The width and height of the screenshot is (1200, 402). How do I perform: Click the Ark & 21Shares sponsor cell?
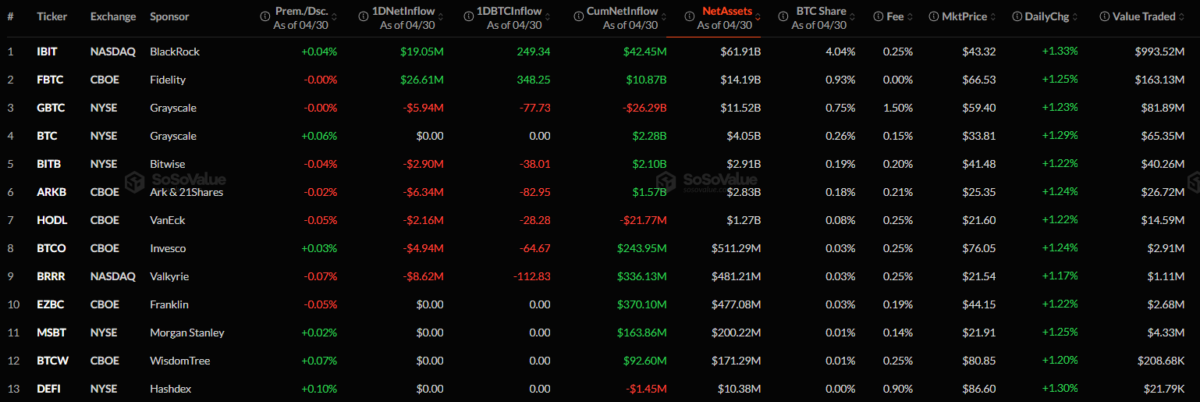click(186, 191)
